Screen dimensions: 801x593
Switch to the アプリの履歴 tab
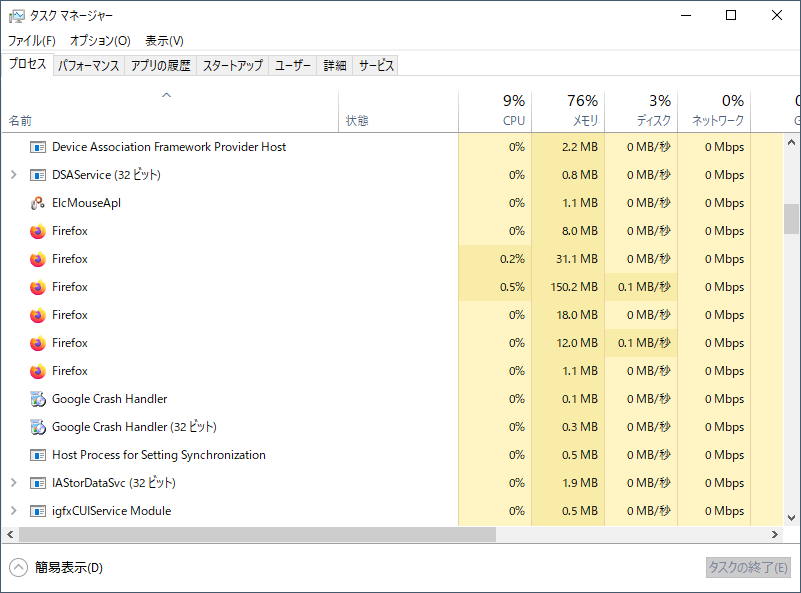(160, 65)
